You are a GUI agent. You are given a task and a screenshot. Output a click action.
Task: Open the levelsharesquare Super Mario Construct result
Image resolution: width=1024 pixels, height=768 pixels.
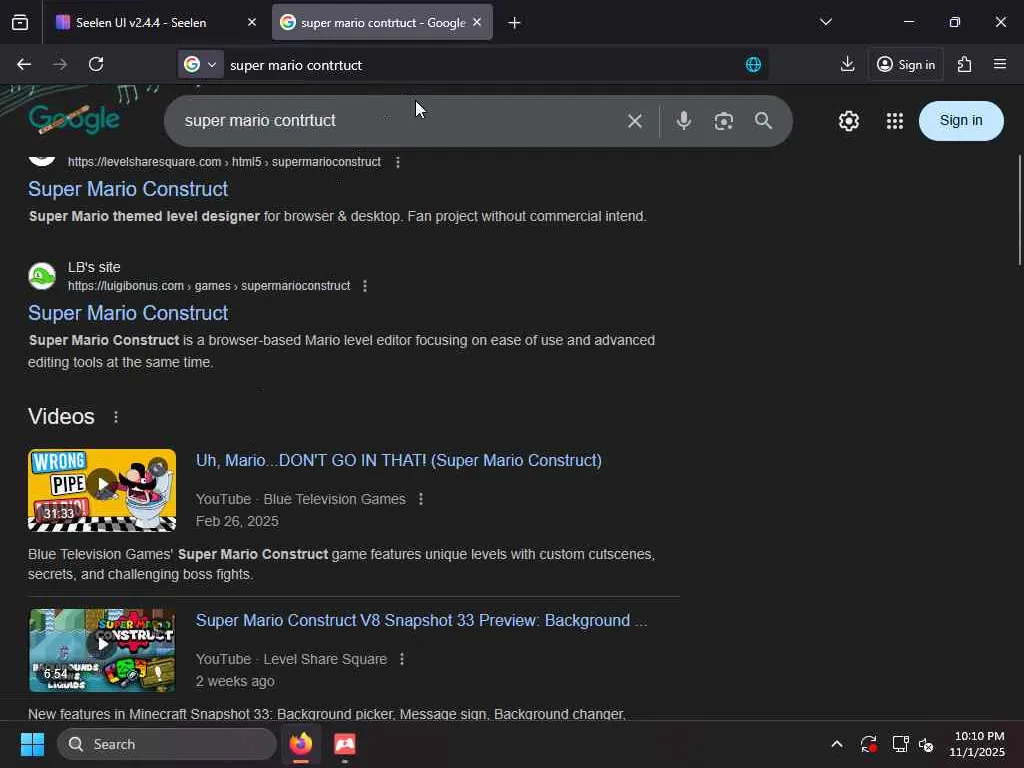point(128,189)
